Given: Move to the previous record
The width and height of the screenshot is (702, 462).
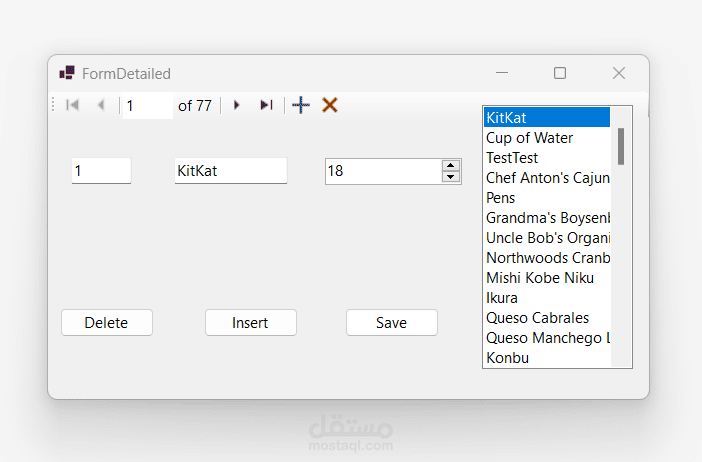Looking at the screenshot, I should tap(100, 105).
